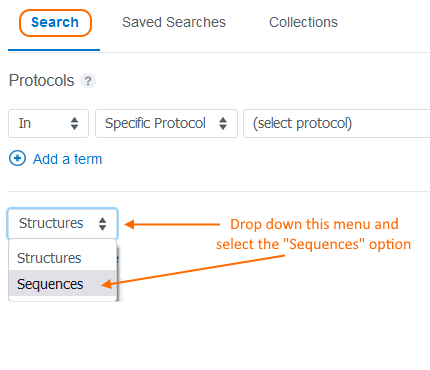Click the Protocols section heading
Viewport: 430px width, 370px height.
coord(42,80)
